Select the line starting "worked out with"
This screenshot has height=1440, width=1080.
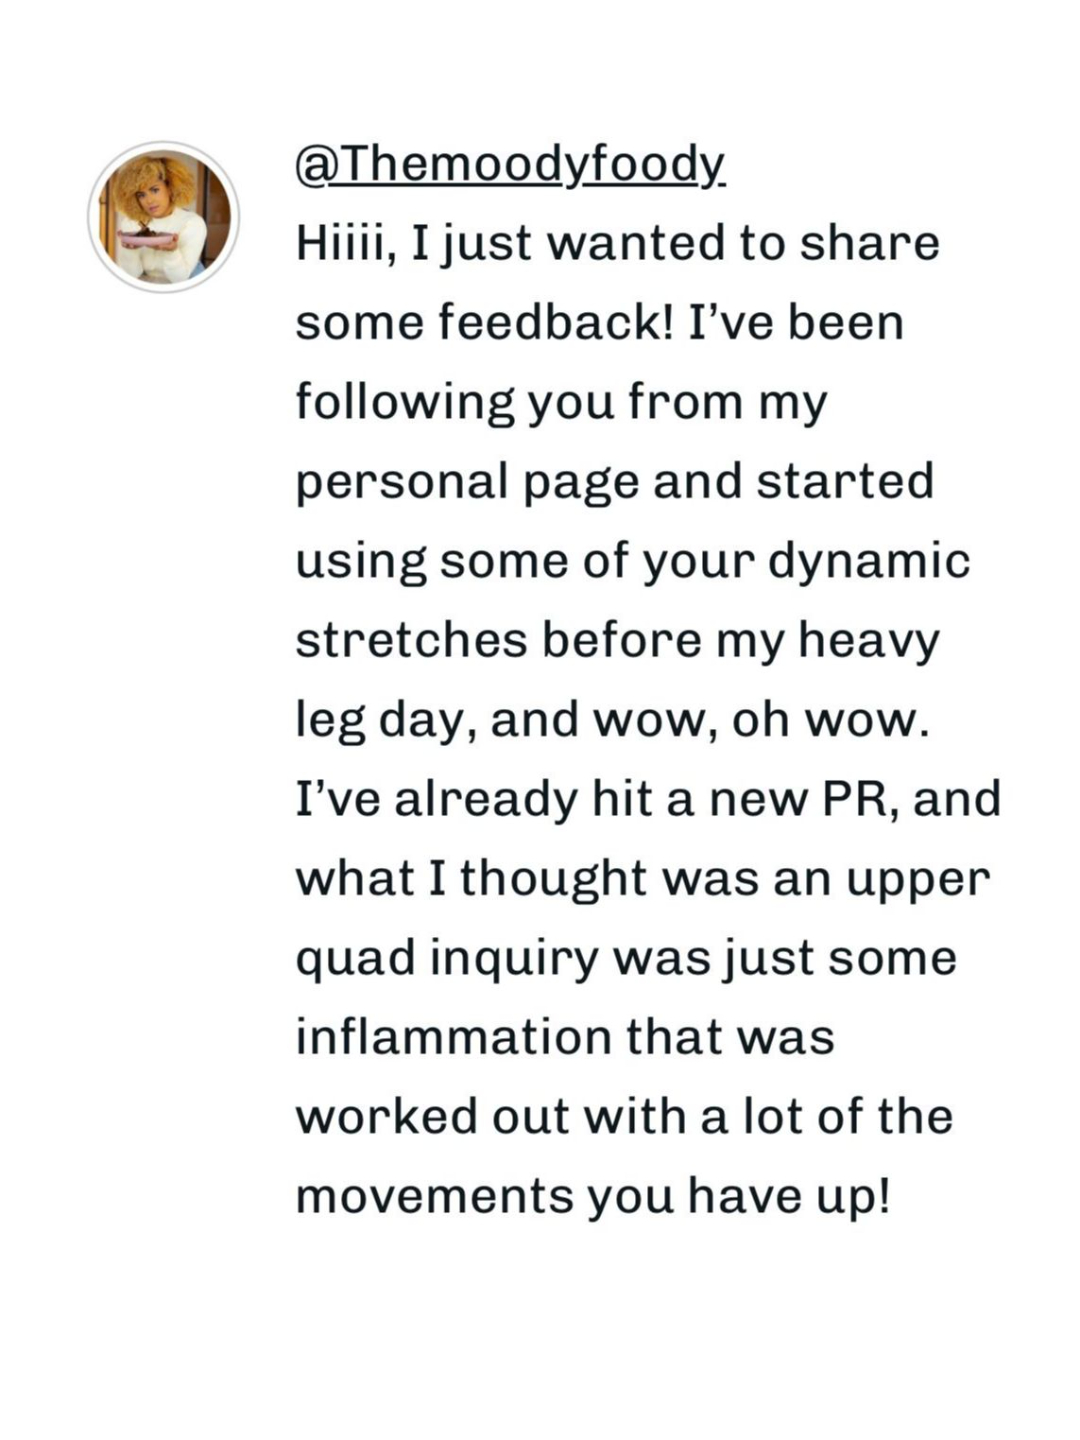[x=624, y=1117]
